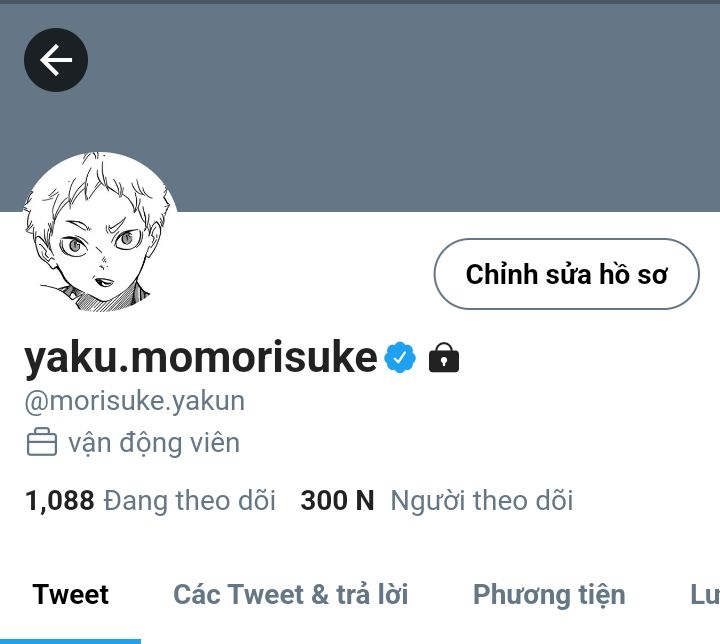720x644 pixels.
Task: Click the briefcase icon beside vận động viên
Action: pos(42,442)
